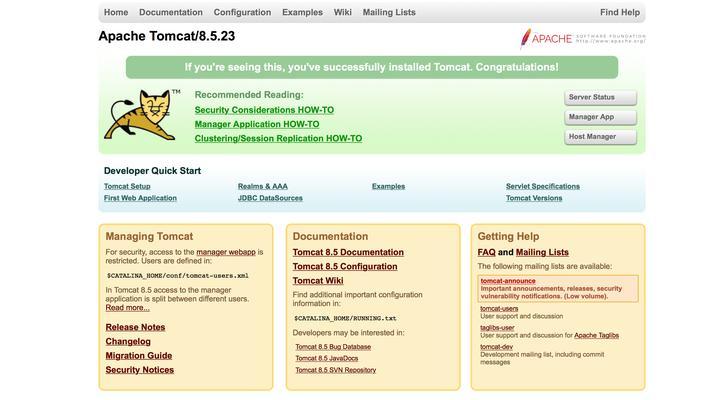
Task: Open Tomcat 8.5 SVN Repository link
Action: tap(336, 370)
